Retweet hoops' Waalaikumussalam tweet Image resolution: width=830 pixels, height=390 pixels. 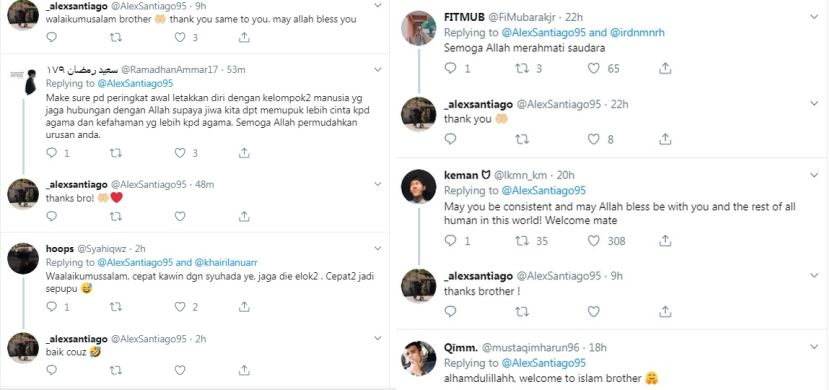115,306
